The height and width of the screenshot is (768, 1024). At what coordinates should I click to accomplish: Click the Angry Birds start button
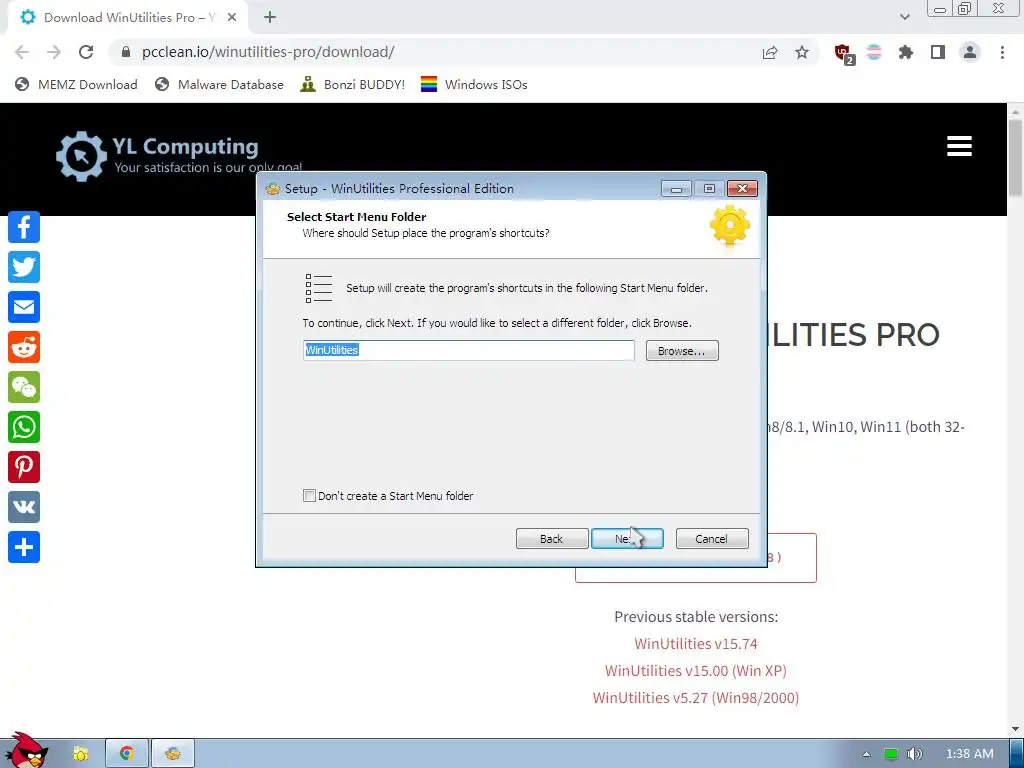point(27,750)
